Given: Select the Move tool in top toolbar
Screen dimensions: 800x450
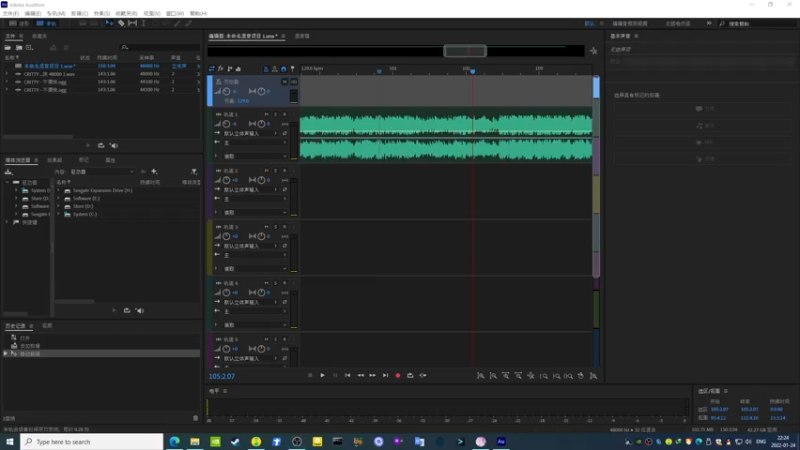Looking at the screenshot, I should (x=109, y=22).
